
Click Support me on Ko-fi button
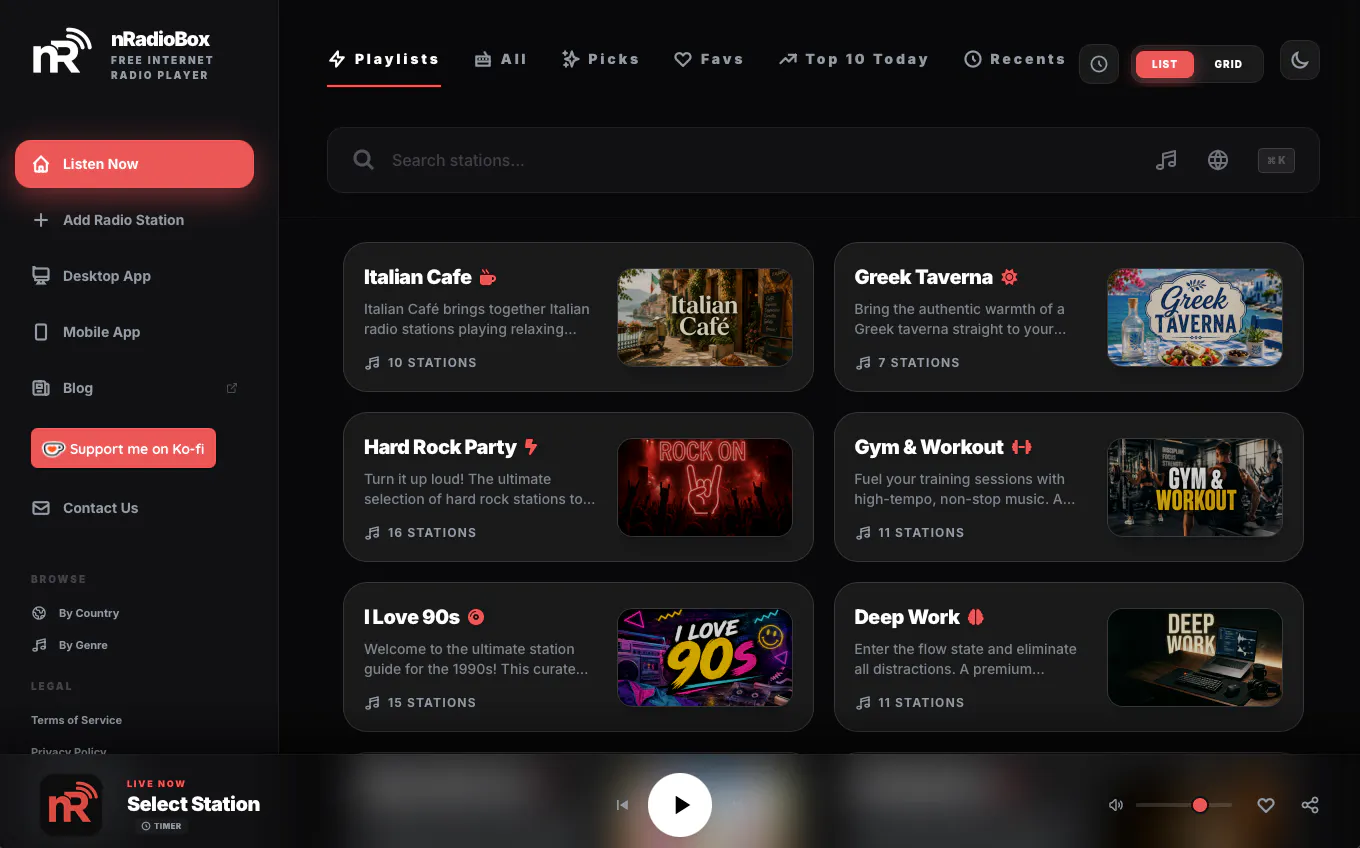point(123,449)
